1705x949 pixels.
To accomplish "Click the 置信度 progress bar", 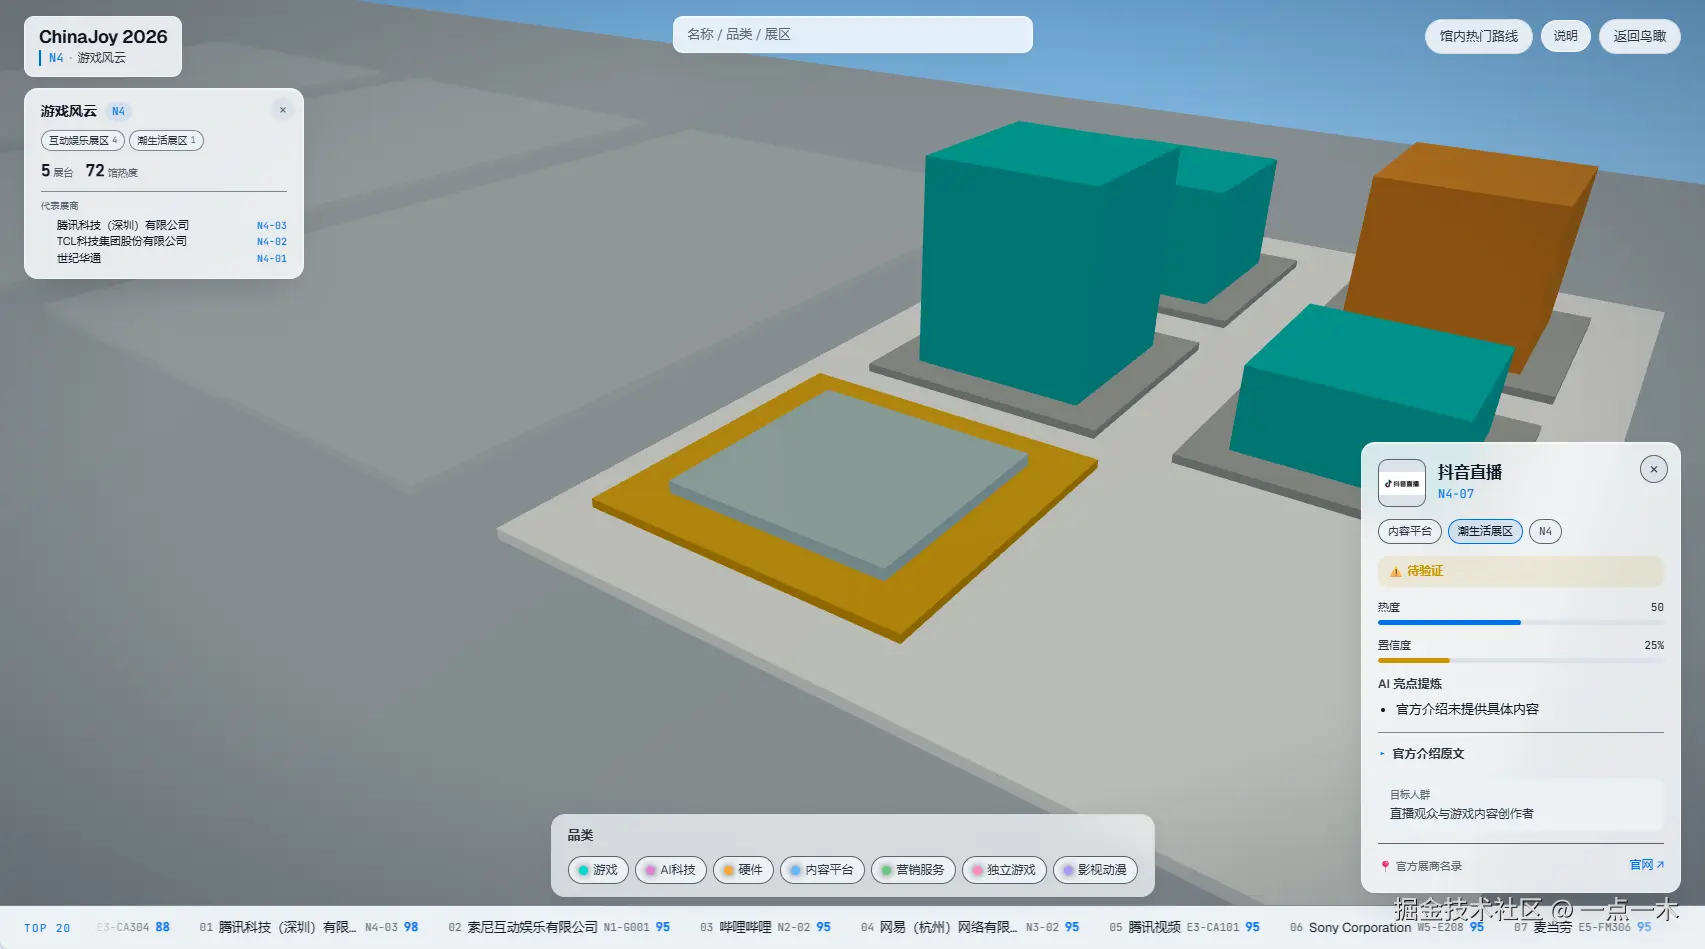I will point(1521,660).
